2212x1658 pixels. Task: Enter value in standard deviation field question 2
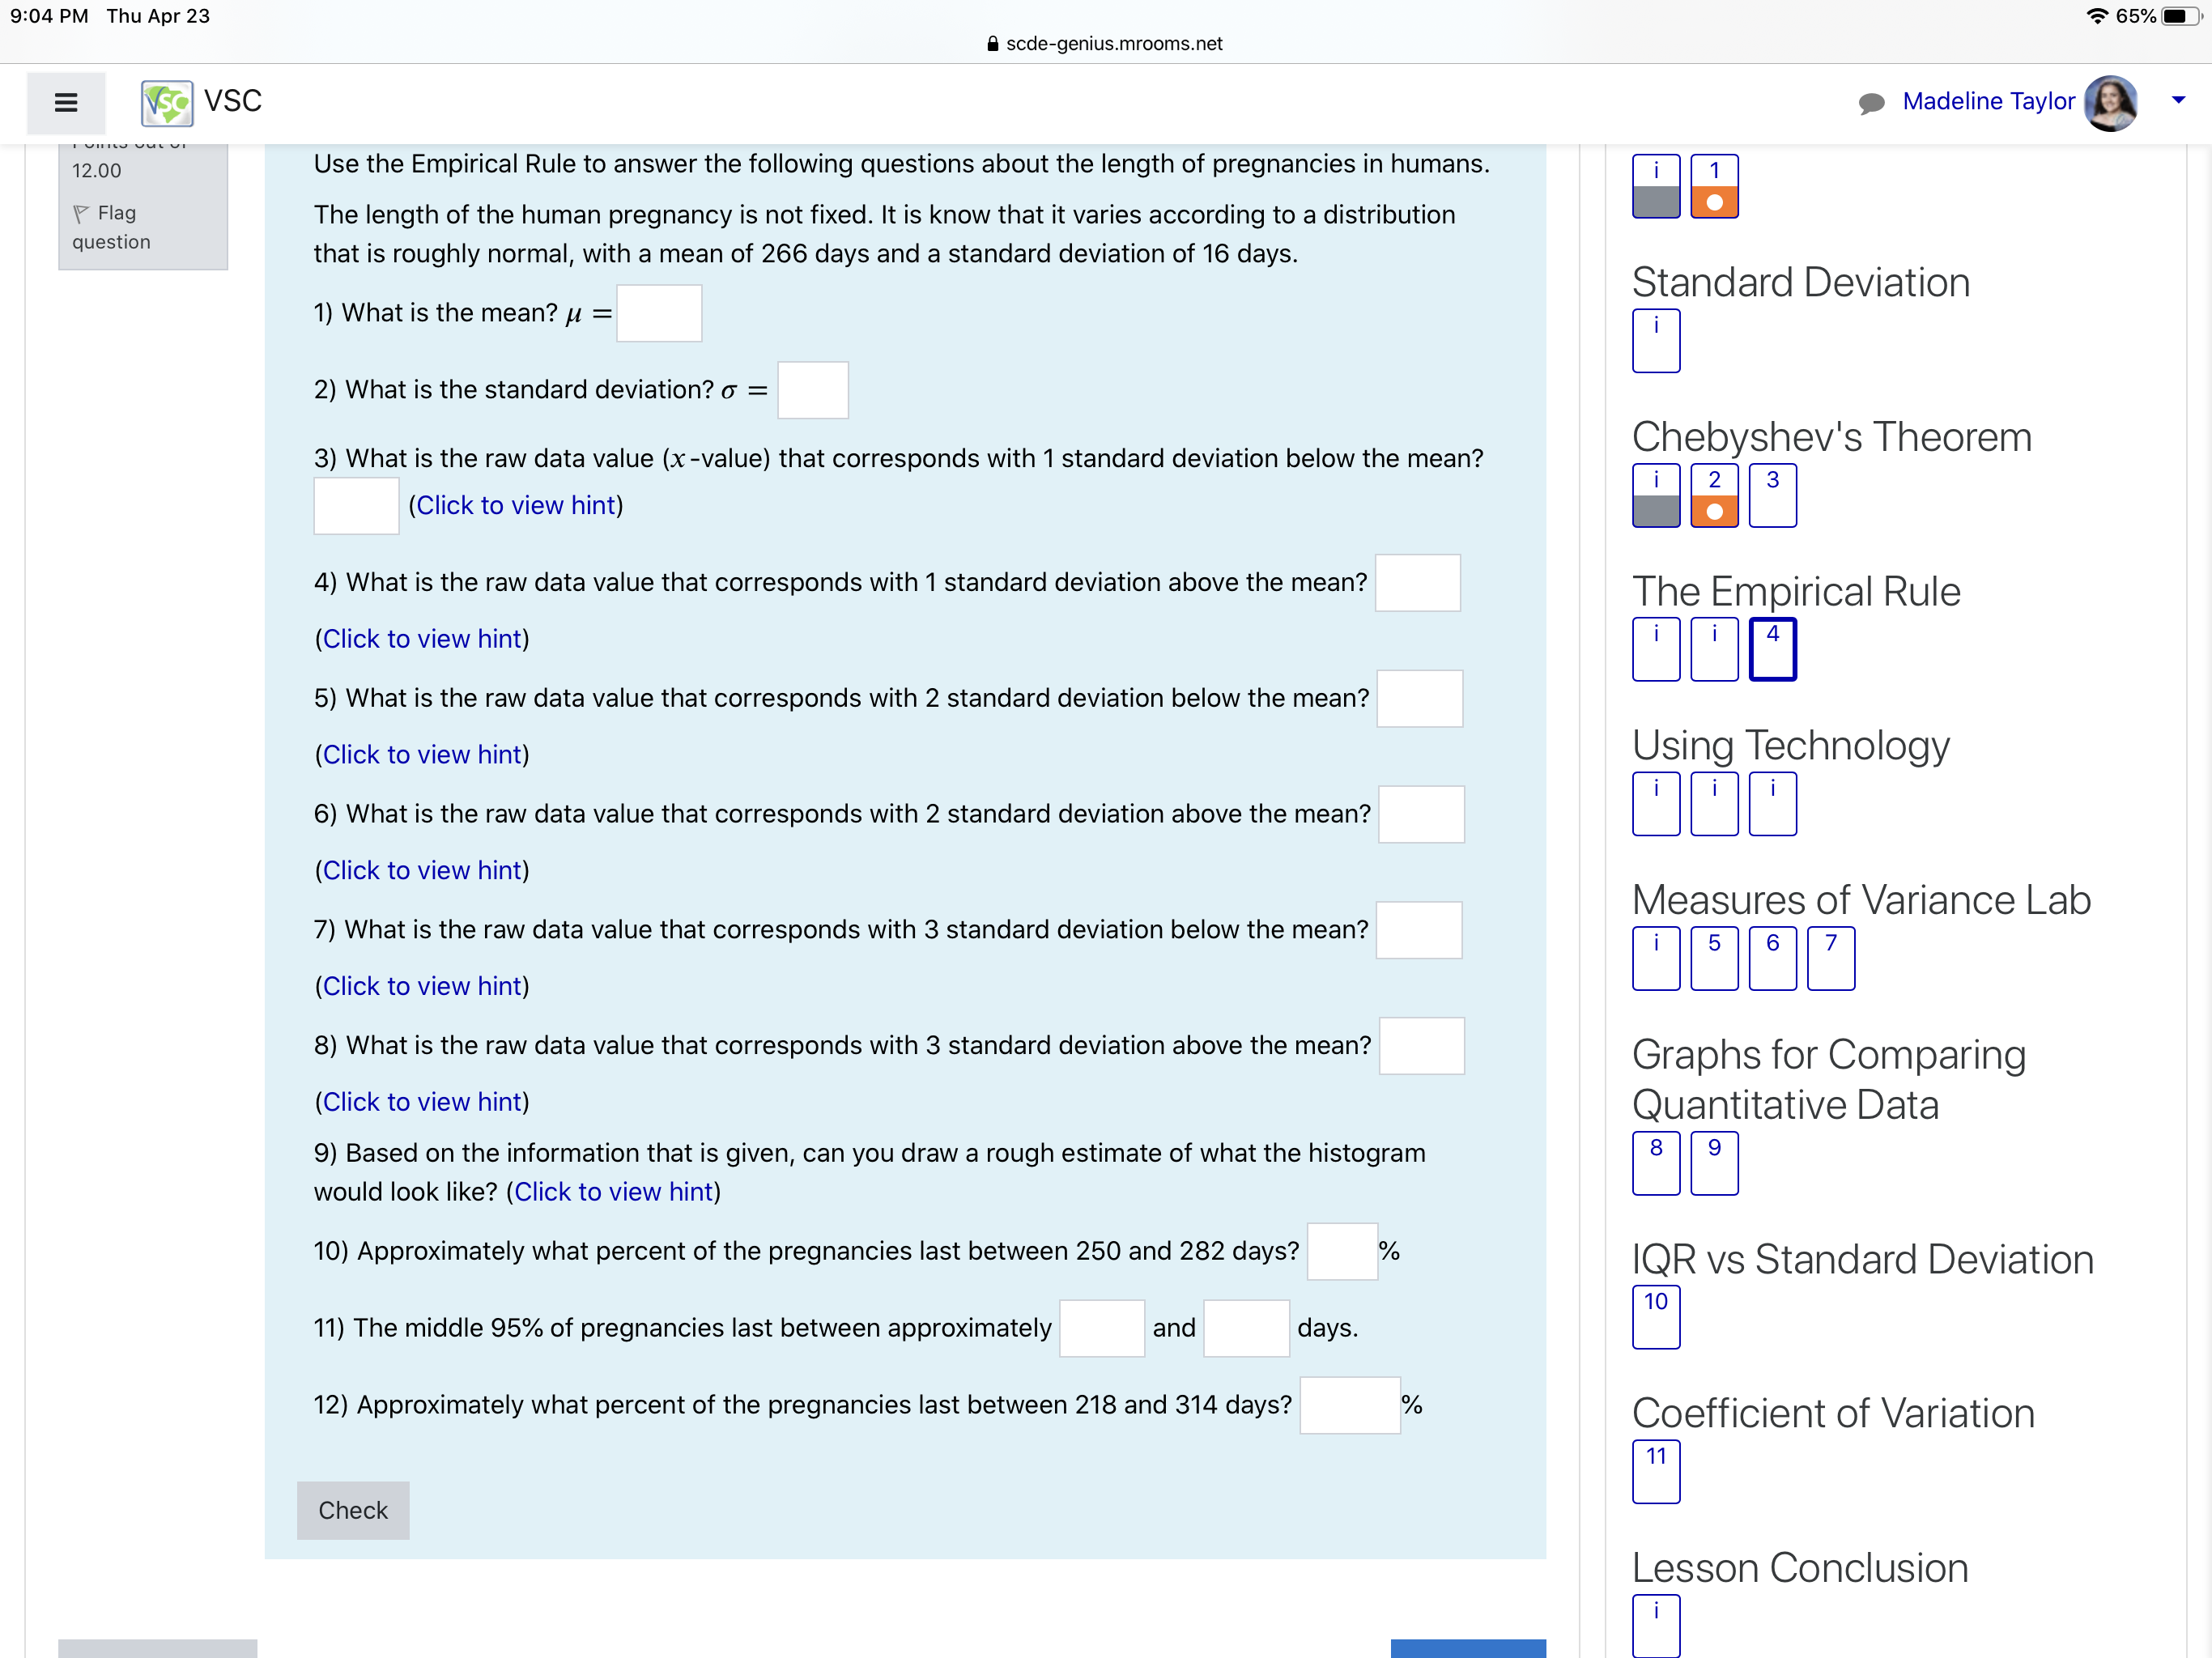pyautogui.click(x=811, y=389)
